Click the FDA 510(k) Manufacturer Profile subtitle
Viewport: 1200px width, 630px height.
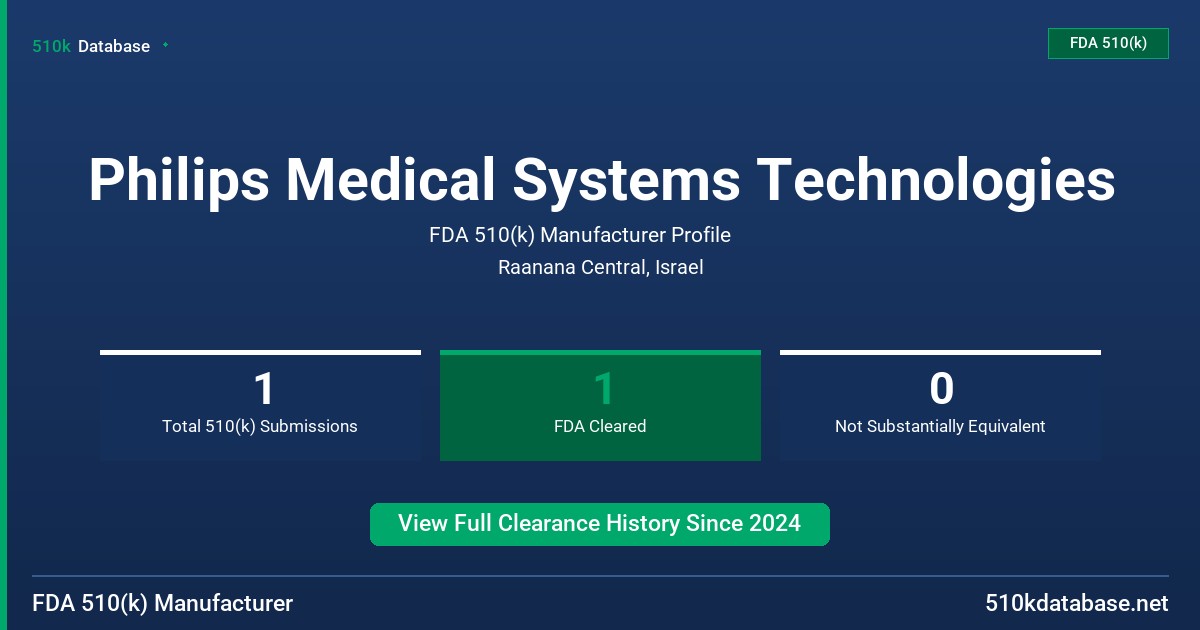(580, 236)
